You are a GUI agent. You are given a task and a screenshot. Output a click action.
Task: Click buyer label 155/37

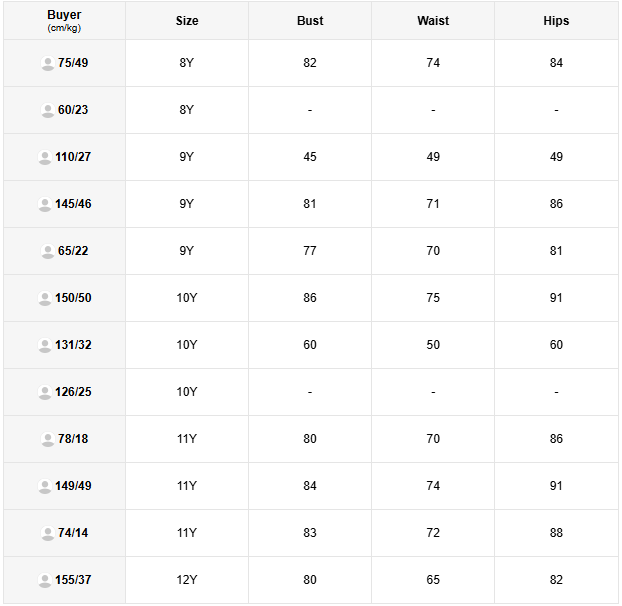click(73, 580)
